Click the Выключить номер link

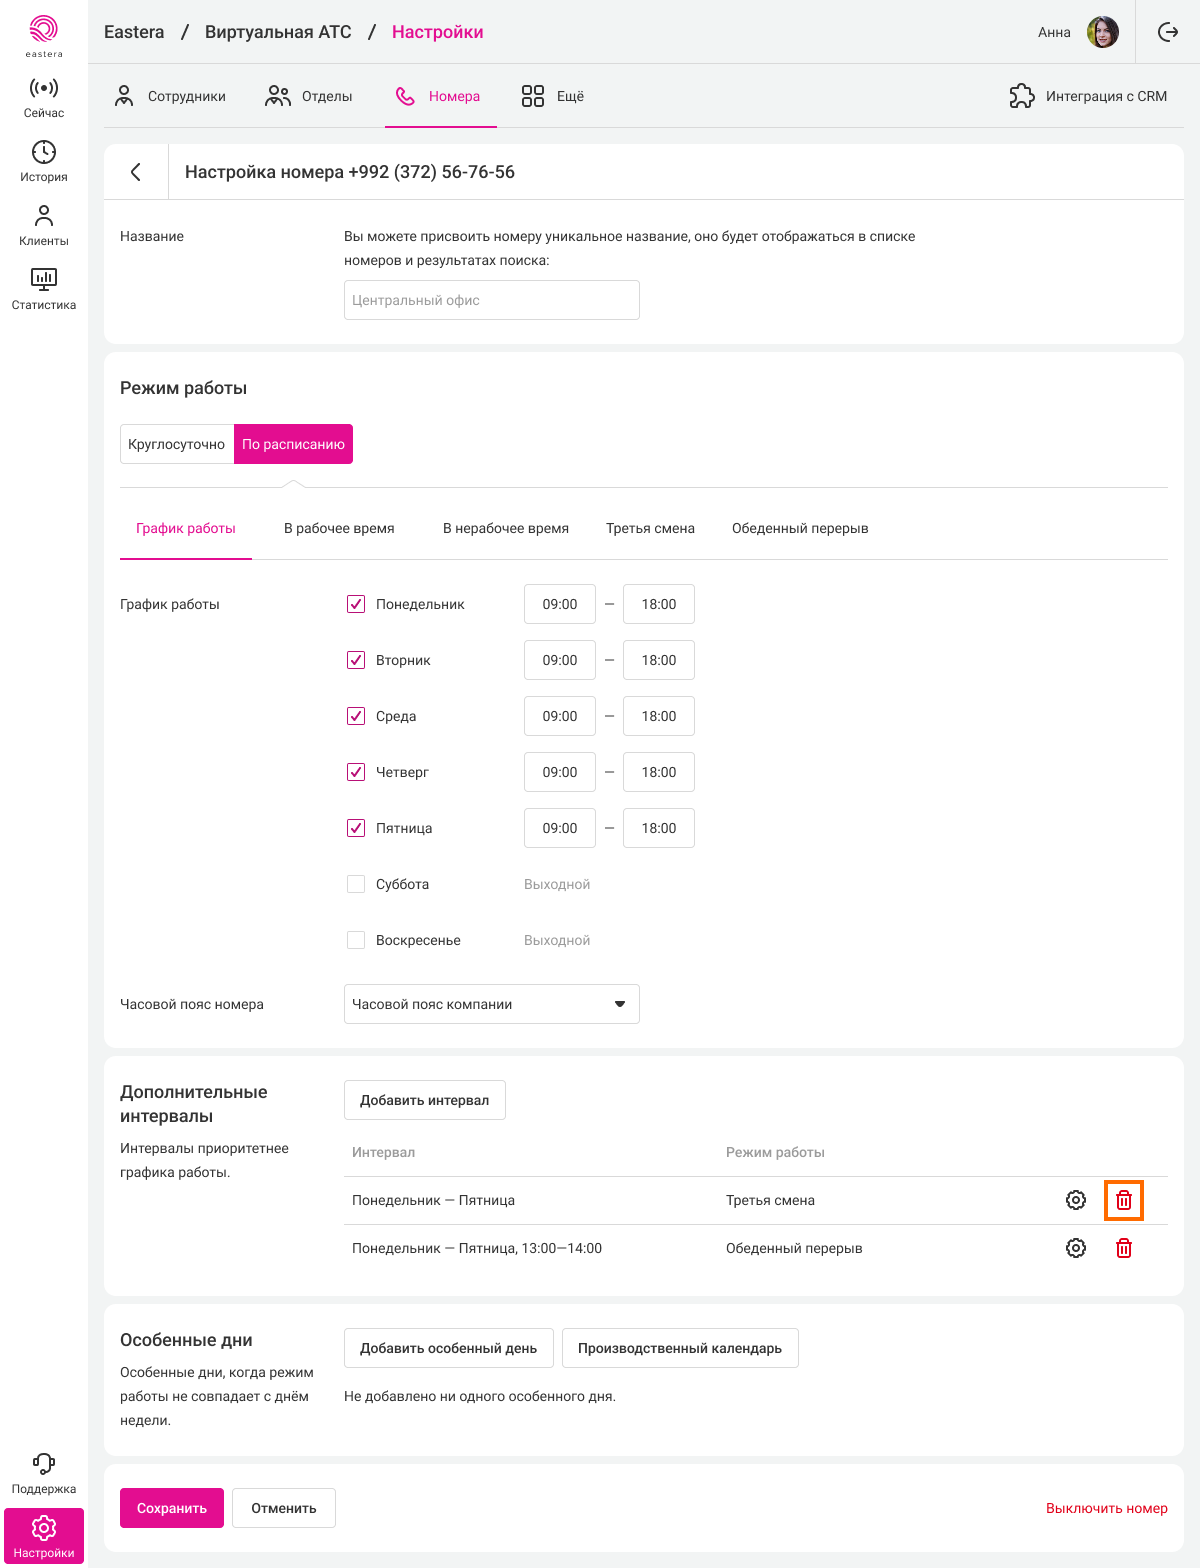tap(1106, 1508)
